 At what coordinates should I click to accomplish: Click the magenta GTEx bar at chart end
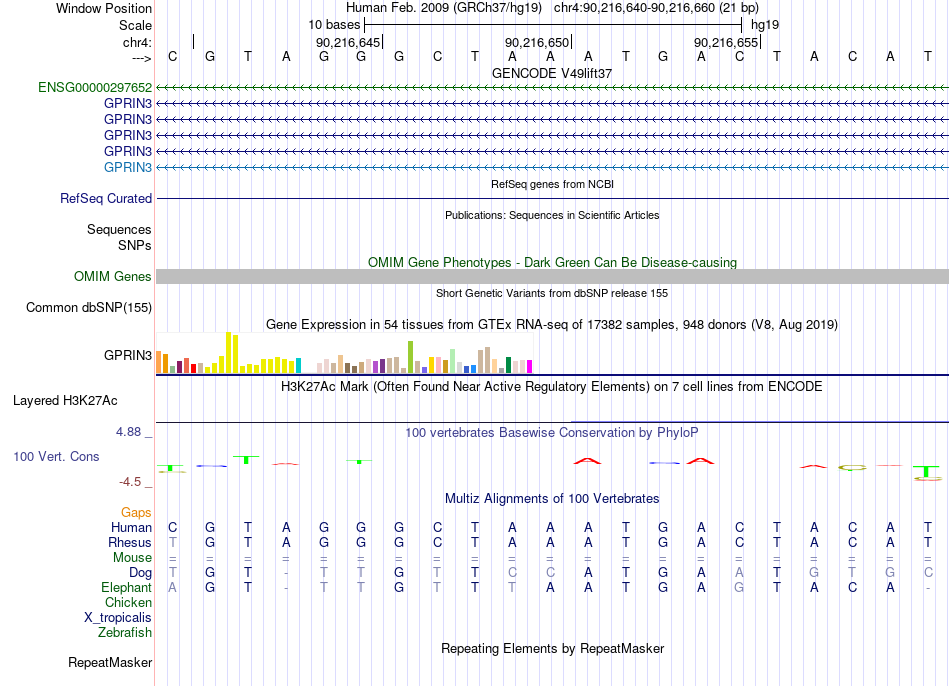tap(530, 367)
